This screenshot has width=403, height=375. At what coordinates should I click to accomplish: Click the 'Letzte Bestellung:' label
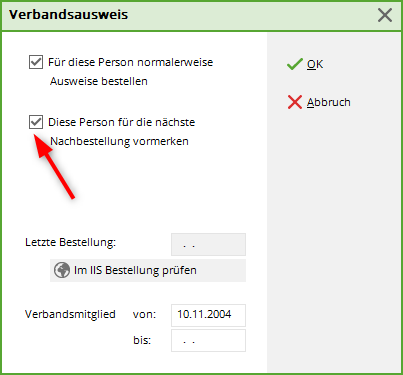70,242
